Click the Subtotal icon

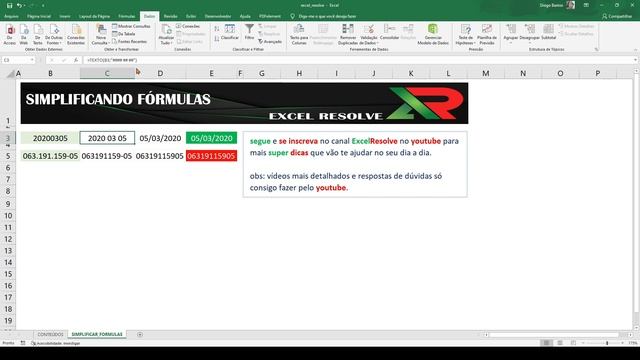click(x=549, y=32)
